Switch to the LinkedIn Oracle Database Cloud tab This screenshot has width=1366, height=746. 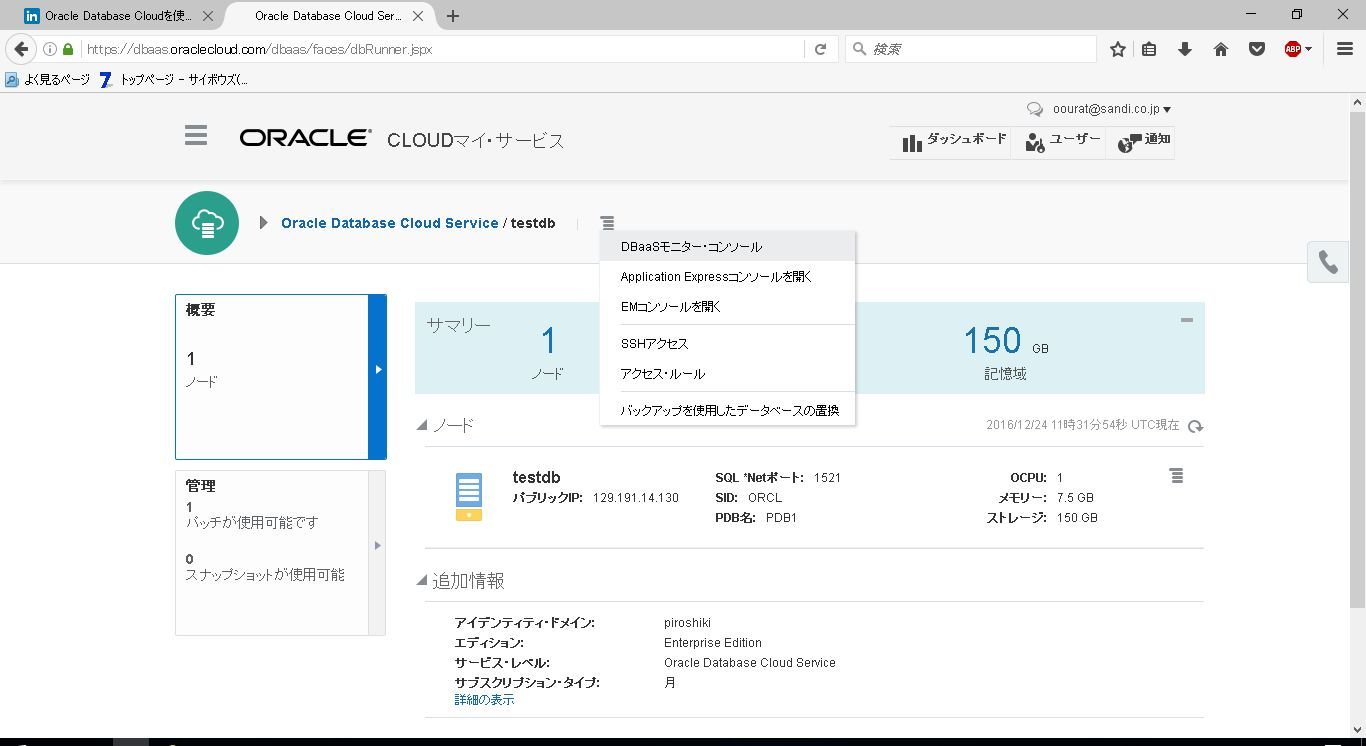(118, 16)
